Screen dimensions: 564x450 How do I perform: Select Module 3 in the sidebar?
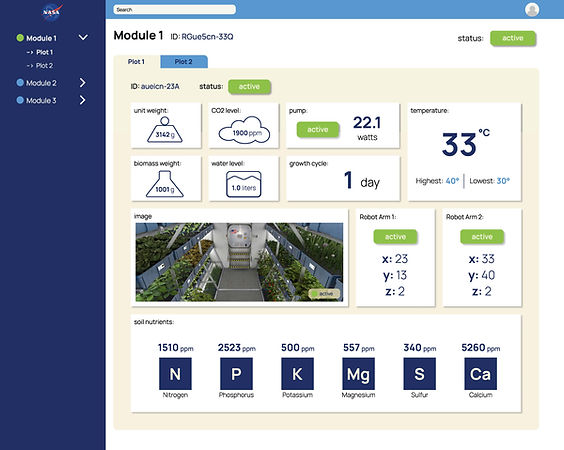click(41, 100)
